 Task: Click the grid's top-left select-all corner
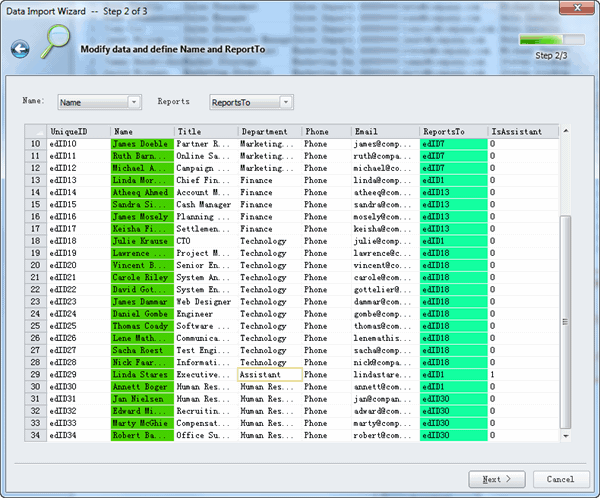36,131
